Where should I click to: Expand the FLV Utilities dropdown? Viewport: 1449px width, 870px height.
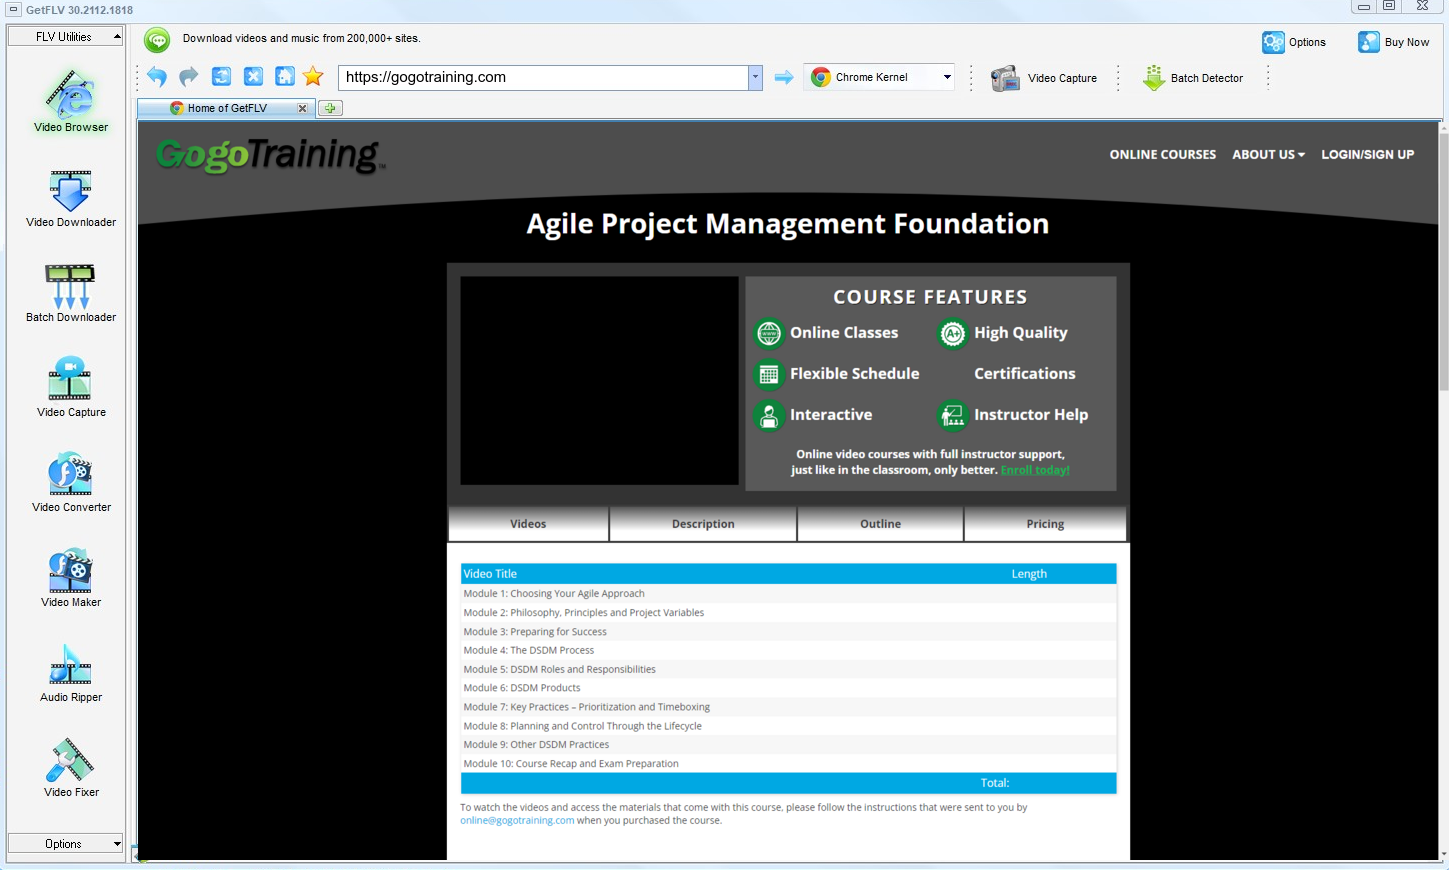coord(65,37)
